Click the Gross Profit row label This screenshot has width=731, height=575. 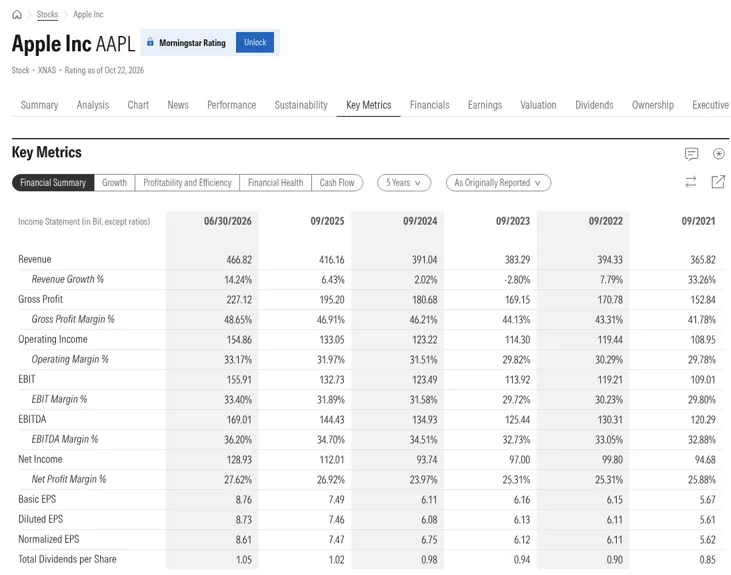(41, 299)
